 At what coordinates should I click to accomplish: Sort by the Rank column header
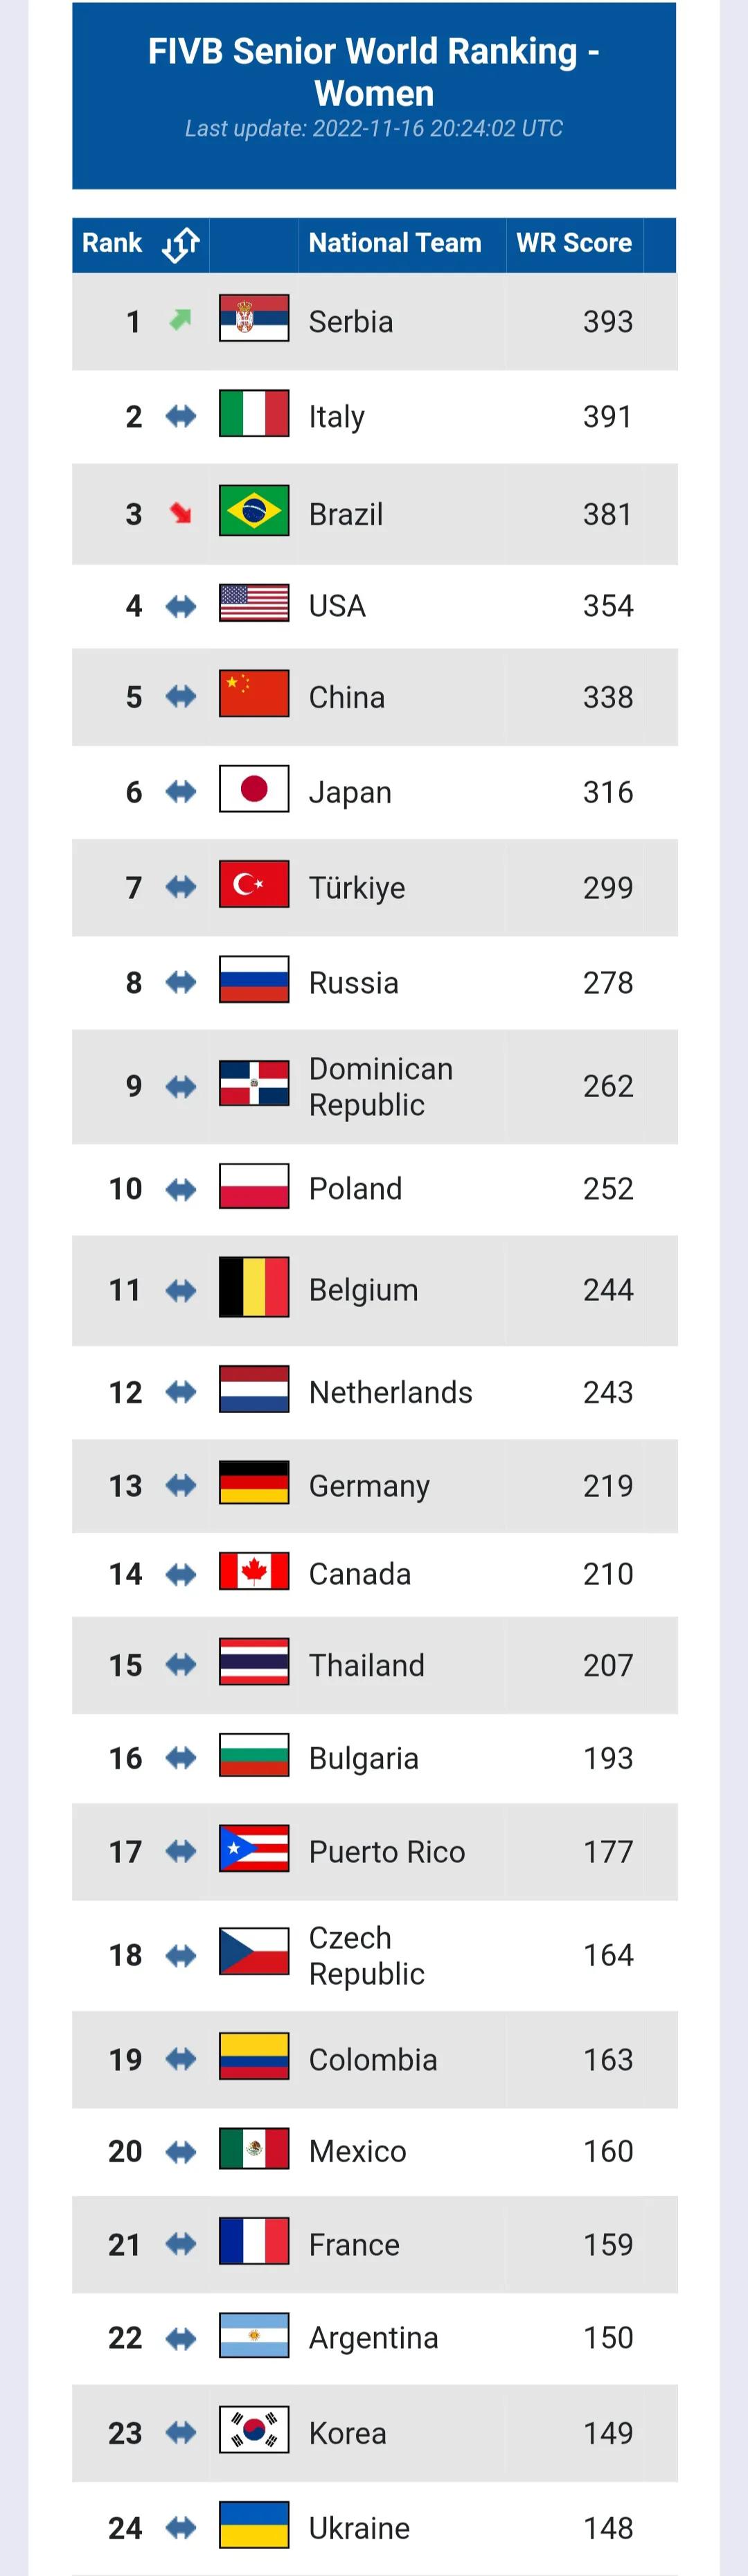point(112,243)
